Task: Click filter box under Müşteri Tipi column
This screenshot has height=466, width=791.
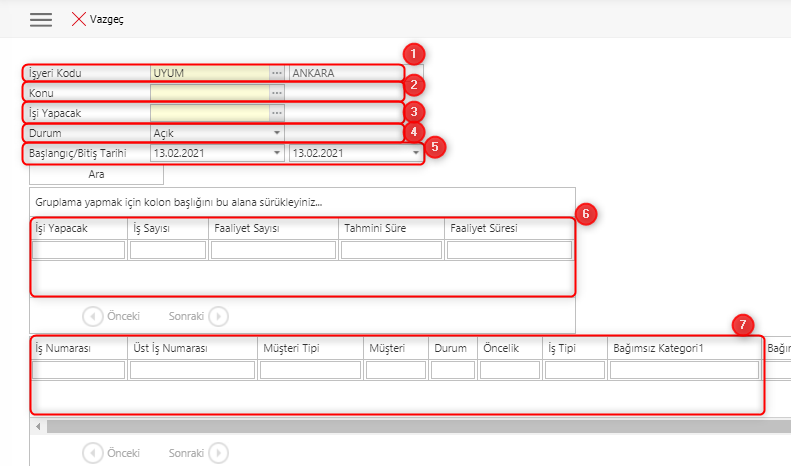Action: click(309, 370)
